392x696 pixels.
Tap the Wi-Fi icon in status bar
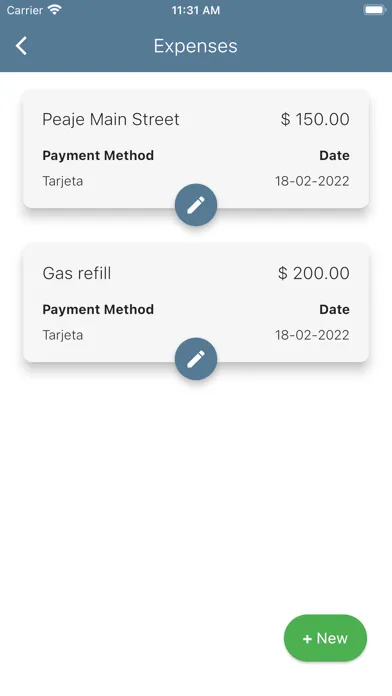click(x=55, y=10)
